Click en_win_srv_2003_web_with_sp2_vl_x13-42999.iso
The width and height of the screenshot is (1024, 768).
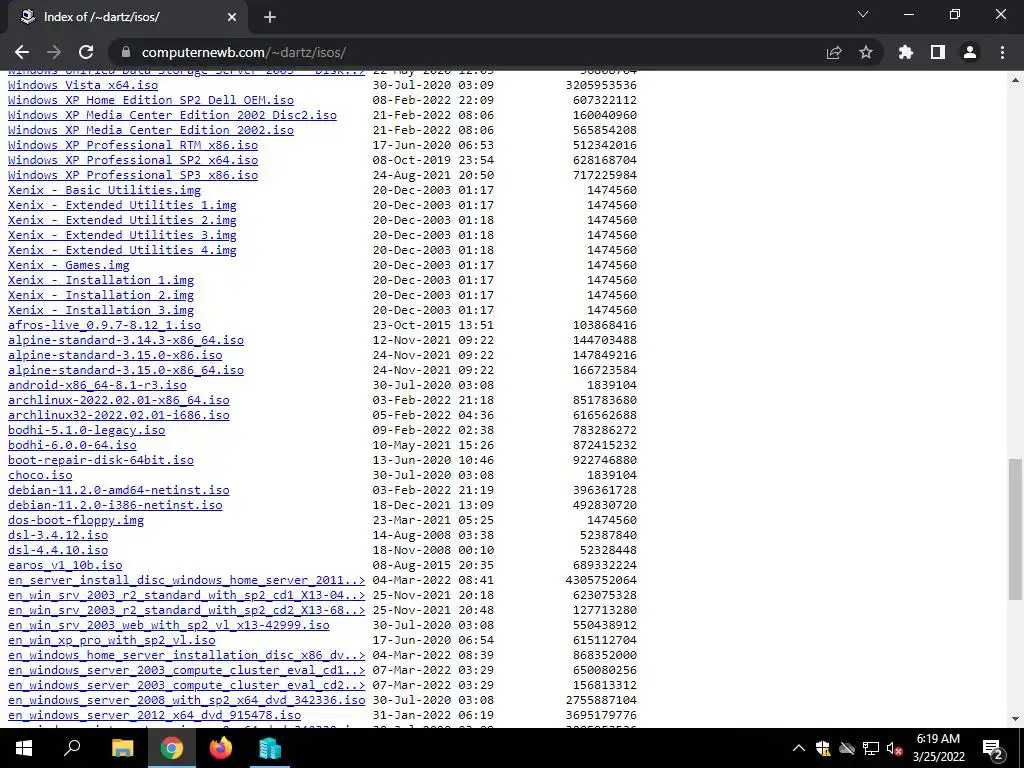tap(168, 625)
